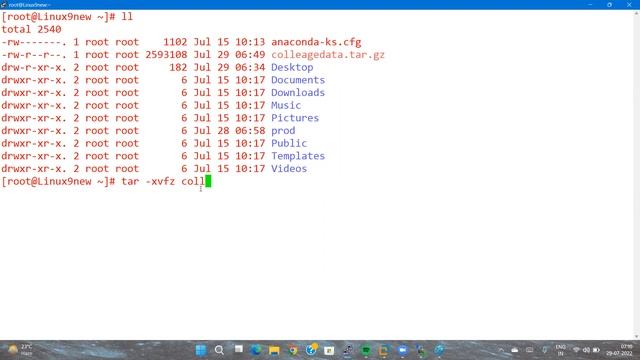Click the 'Jul 28 06:58' timestamp of prod
640x360 pixels.
point(229,131)
